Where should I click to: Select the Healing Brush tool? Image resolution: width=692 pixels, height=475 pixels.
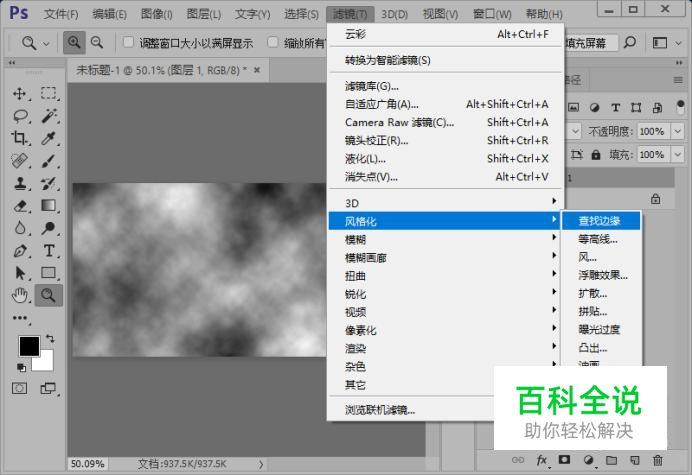[19, 161]
